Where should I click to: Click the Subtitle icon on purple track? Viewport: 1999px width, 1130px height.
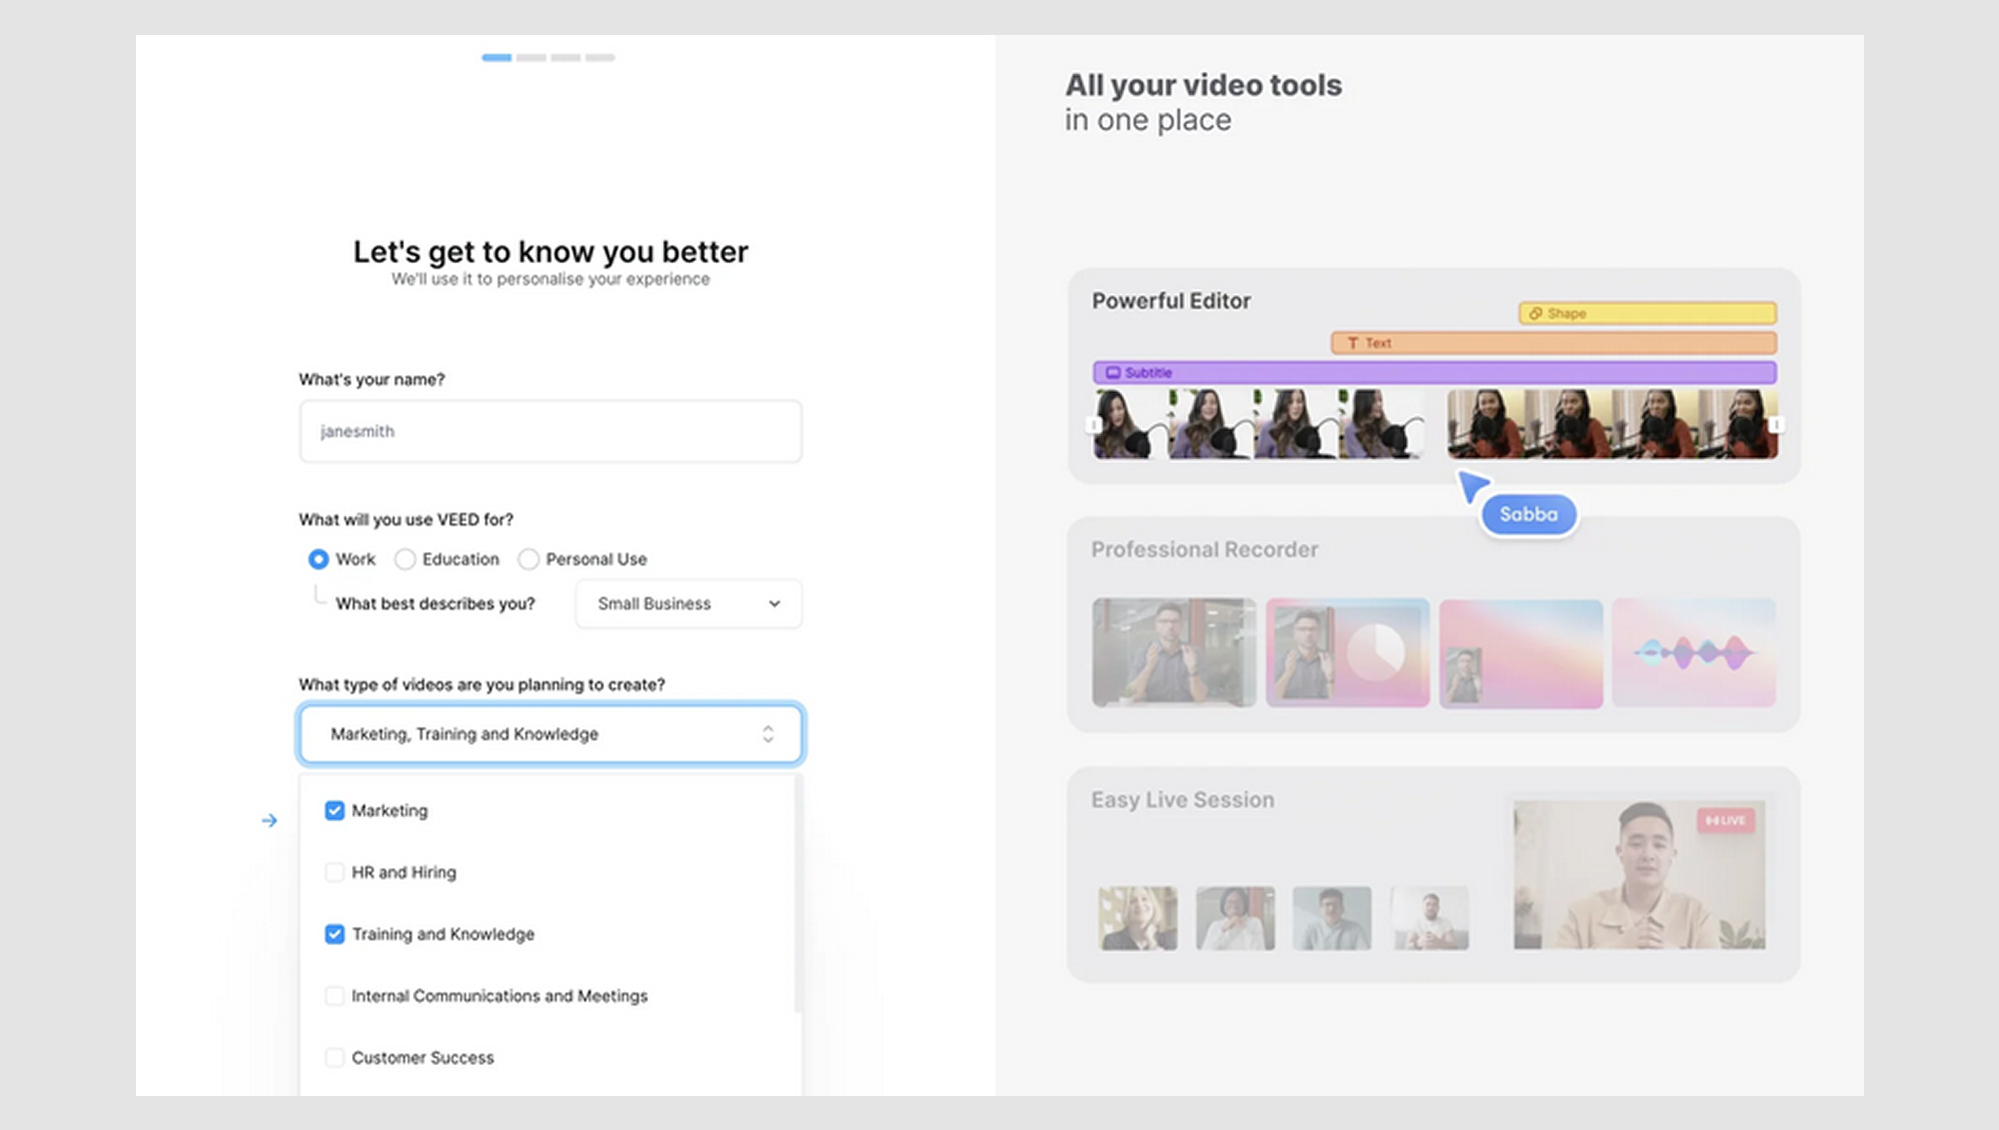pyautogui.click(x=1113, y=372)
